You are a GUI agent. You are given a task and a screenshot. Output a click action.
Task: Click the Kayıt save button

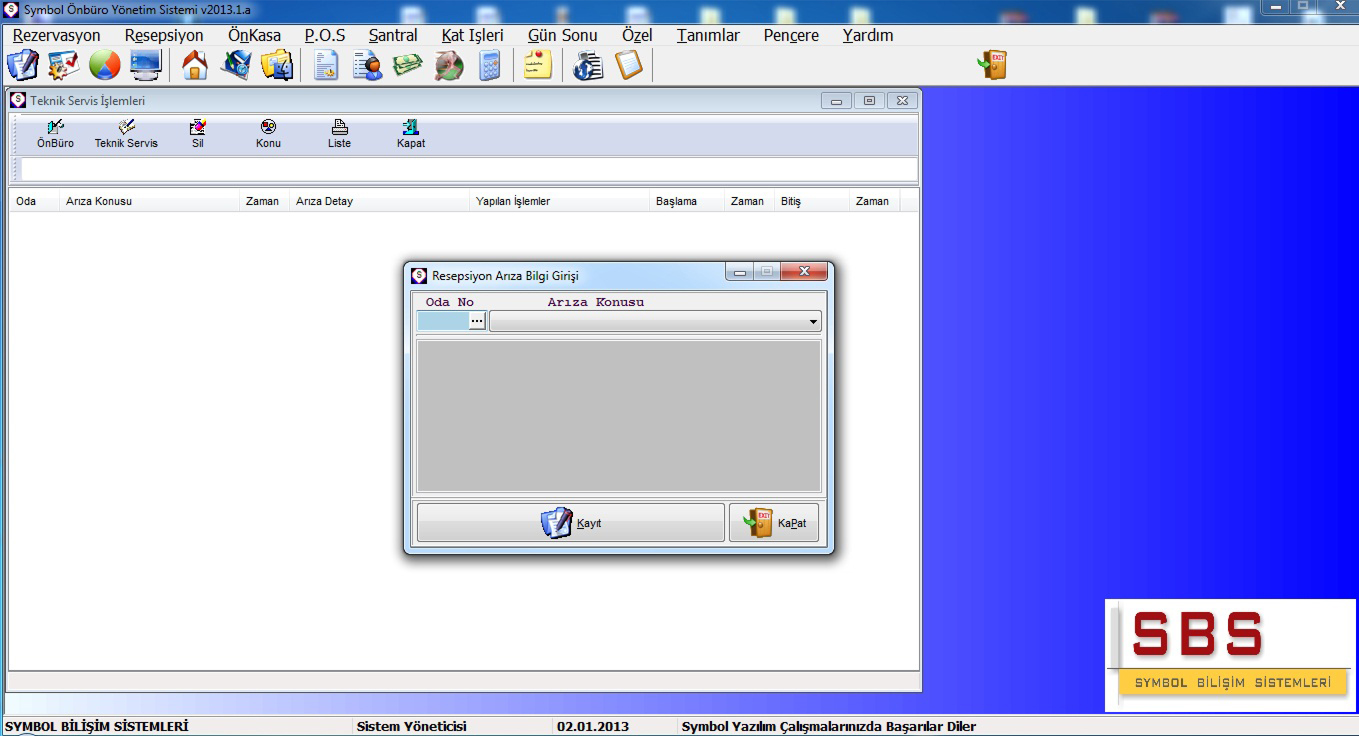click(x=570, y=523)
